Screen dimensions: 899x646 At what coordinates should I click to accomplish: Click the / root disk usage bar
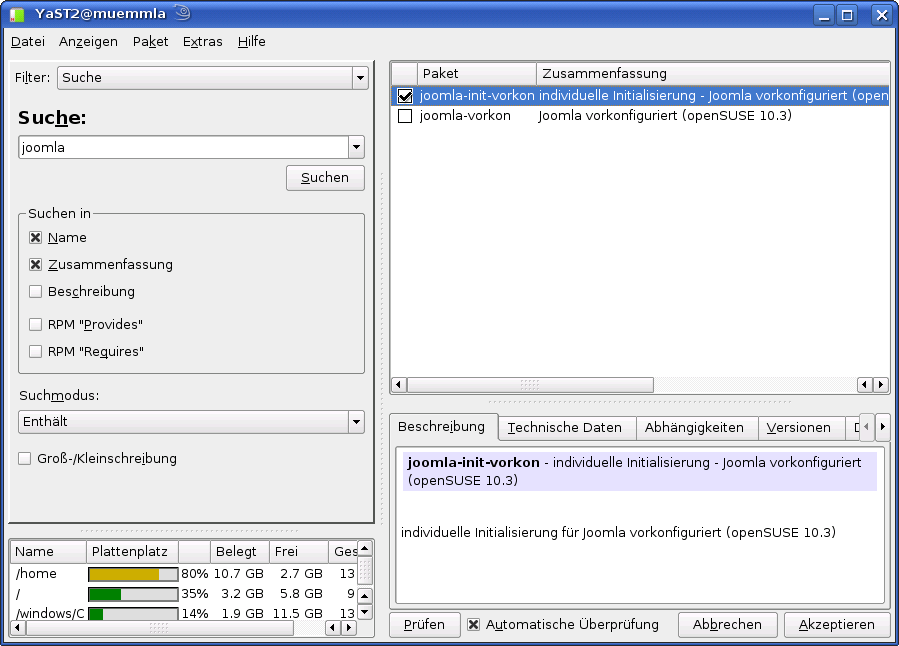point(133,594)
